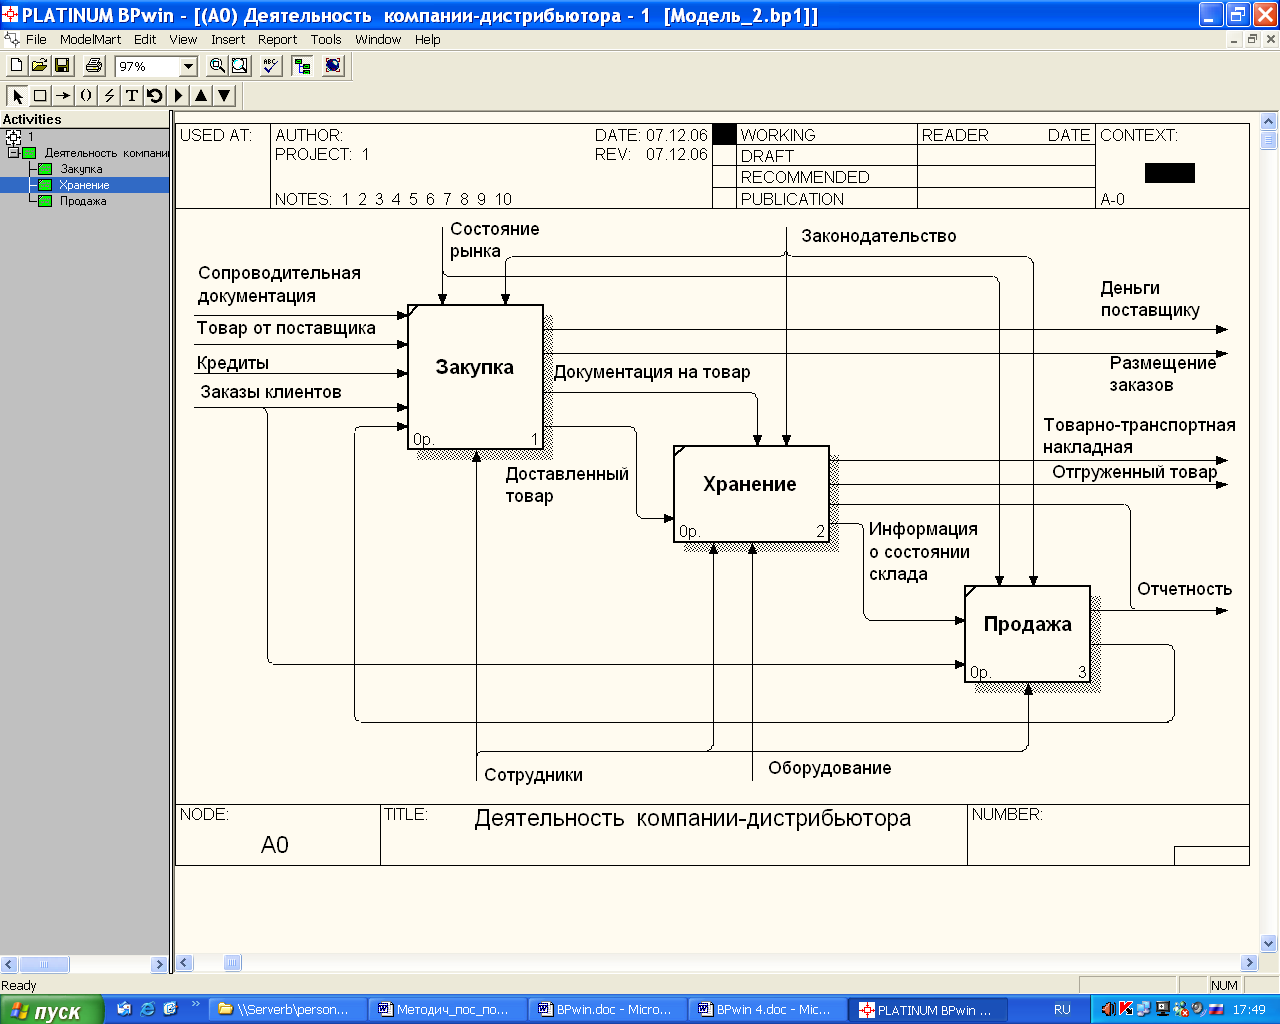Switch to BPwin 4.doc taskbar button
Viewport: 1280px width, 1024px height.
(767, 1010)
